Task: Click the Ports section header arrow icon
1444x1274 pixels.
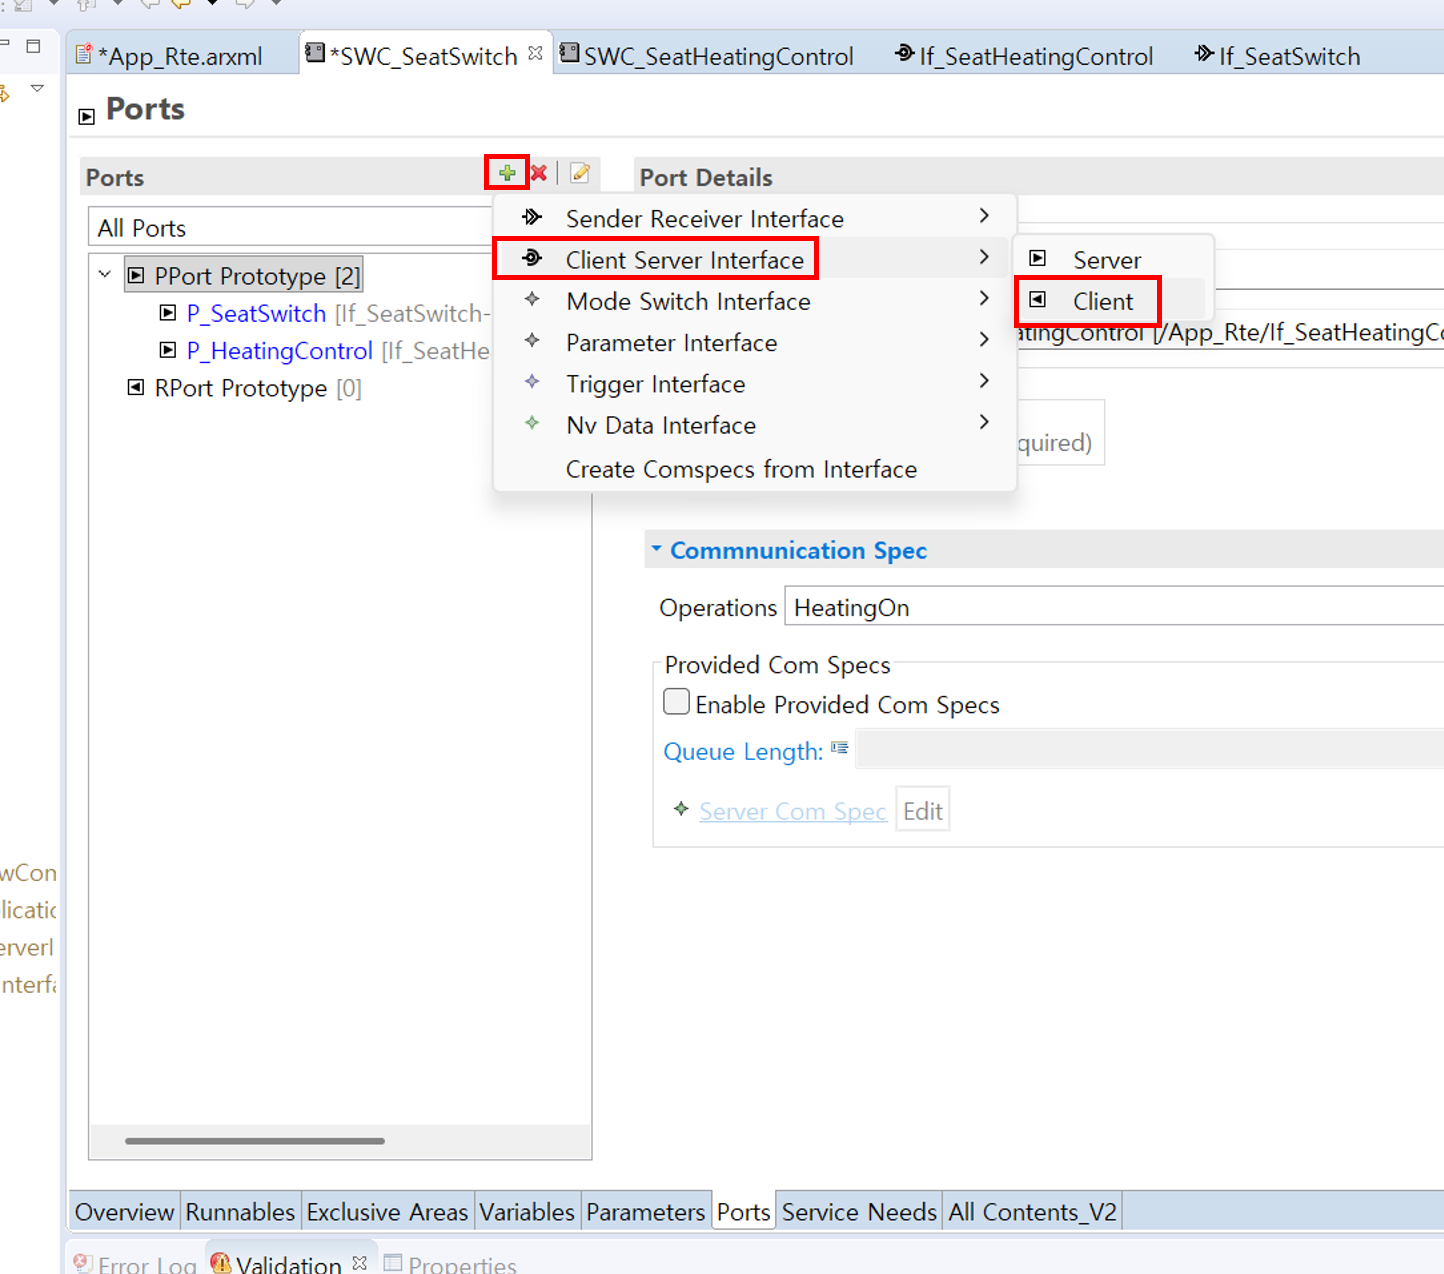Action: click(87, 116)
